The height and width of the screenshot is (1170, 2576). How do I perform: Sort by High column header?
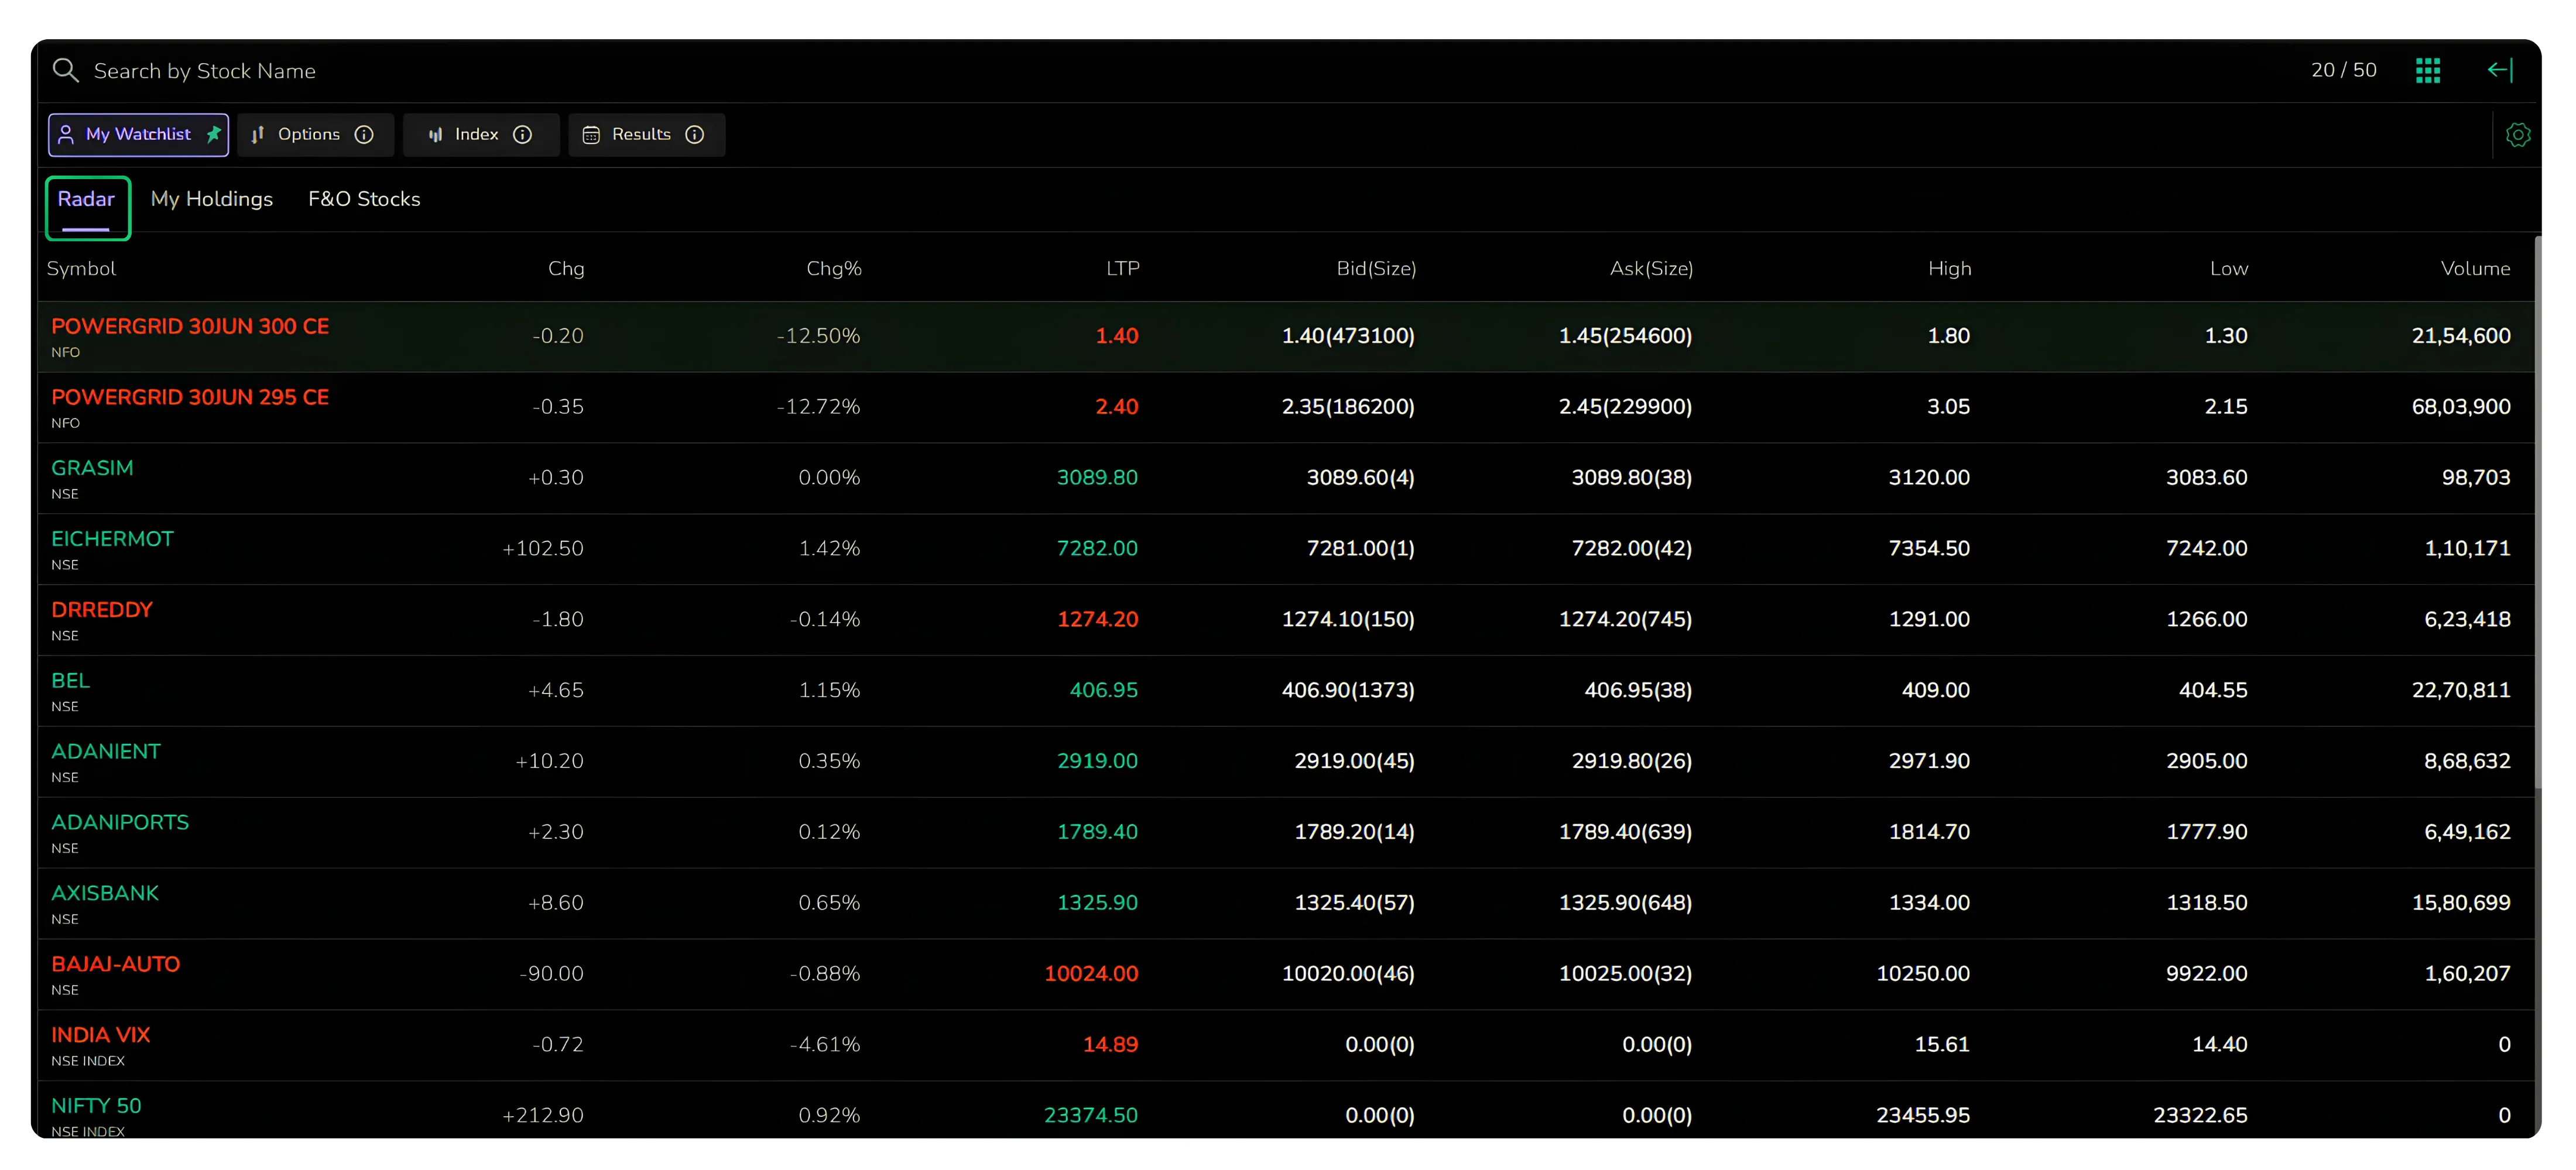pyautogui.click(x=1950, y=268)
